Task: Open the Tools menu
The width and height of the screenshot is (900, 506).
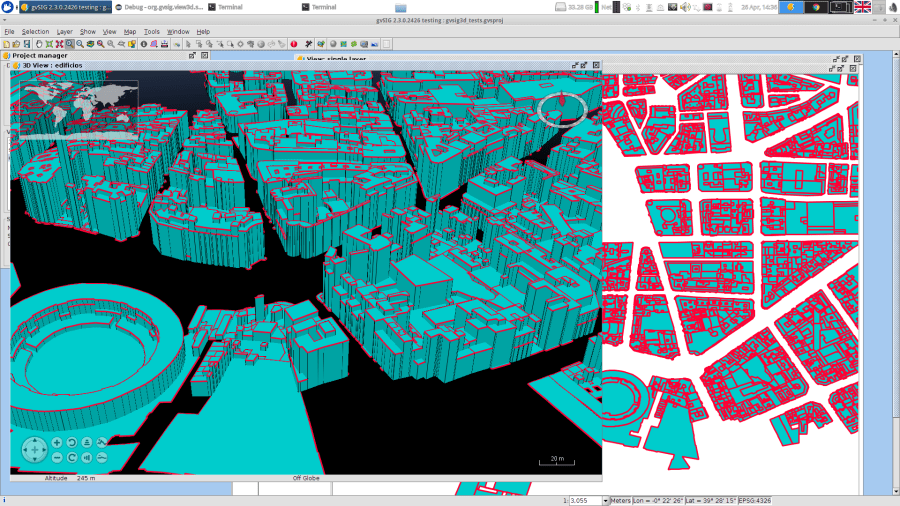Action: tap(151, 31)
